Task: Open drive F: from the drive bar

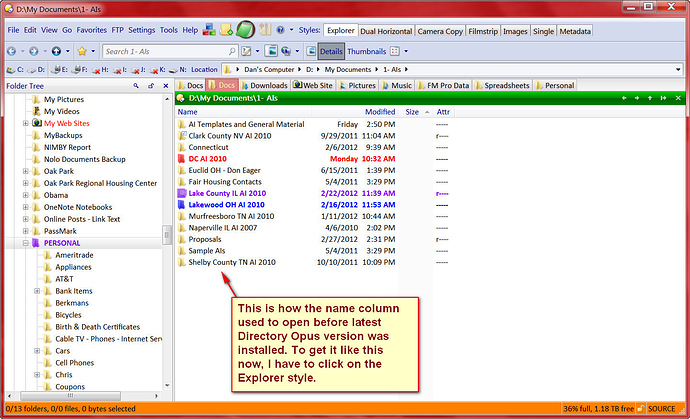Action: (80, 70)
